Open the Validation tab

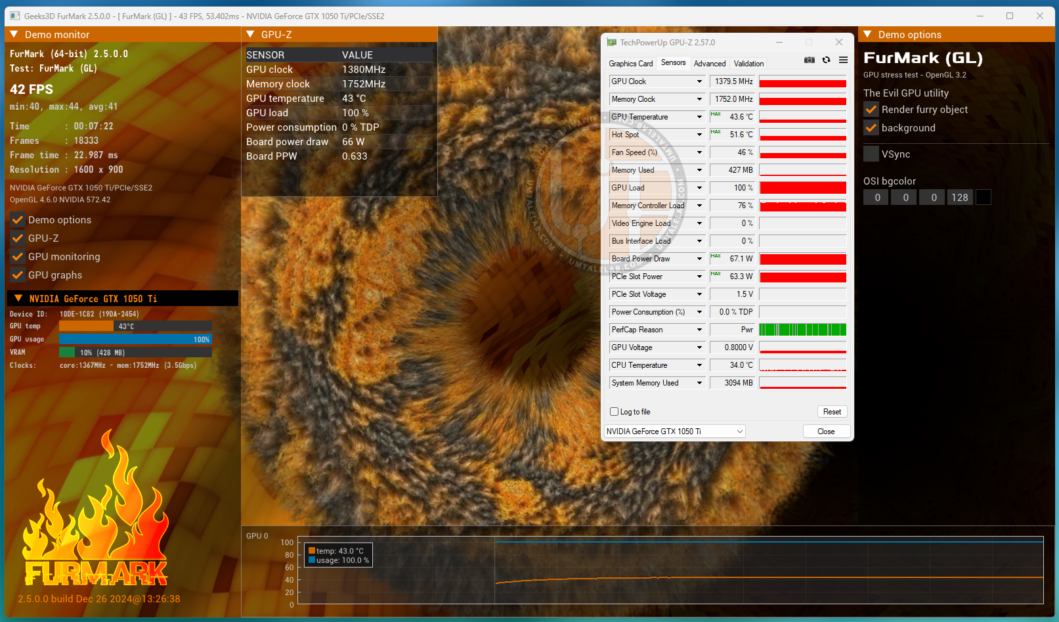(748, 63)
